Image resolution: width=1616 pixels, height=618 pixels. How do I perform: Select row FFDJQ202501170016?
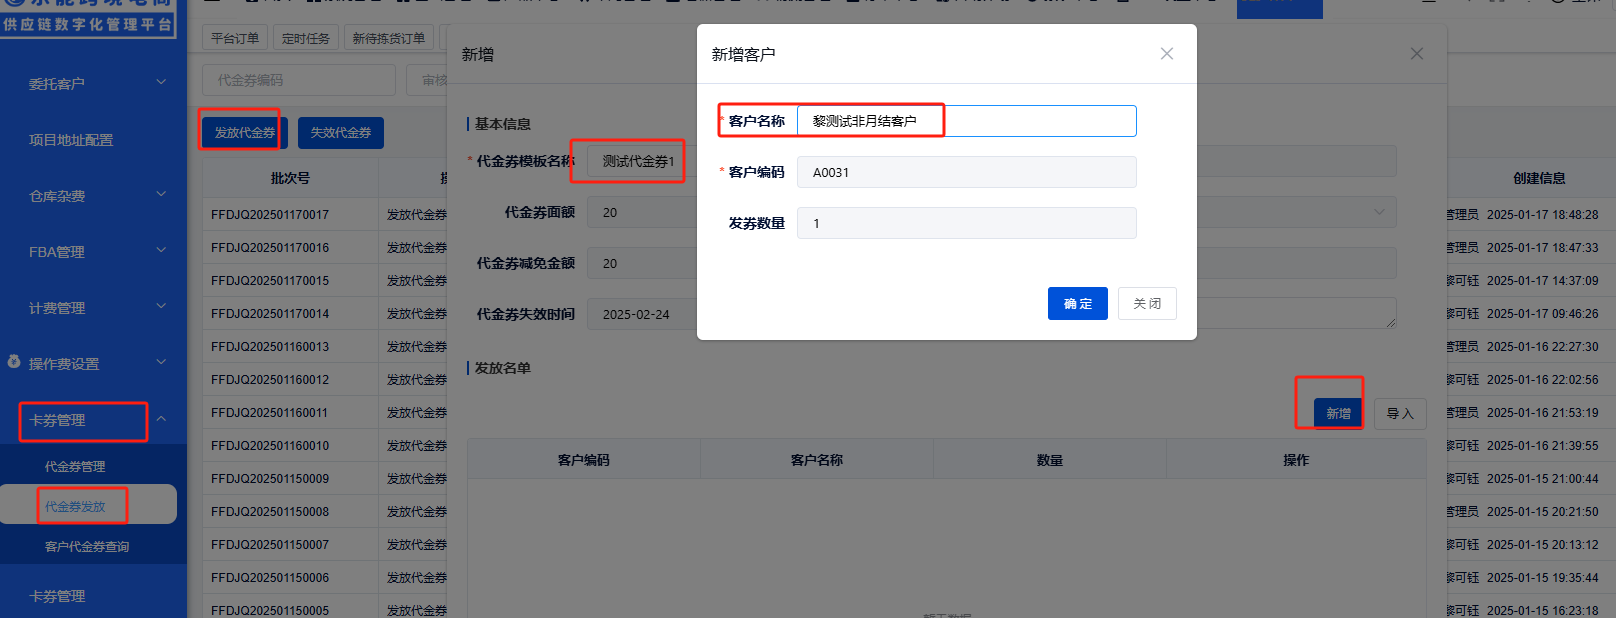pyautogui.click(x=270, y=247)
